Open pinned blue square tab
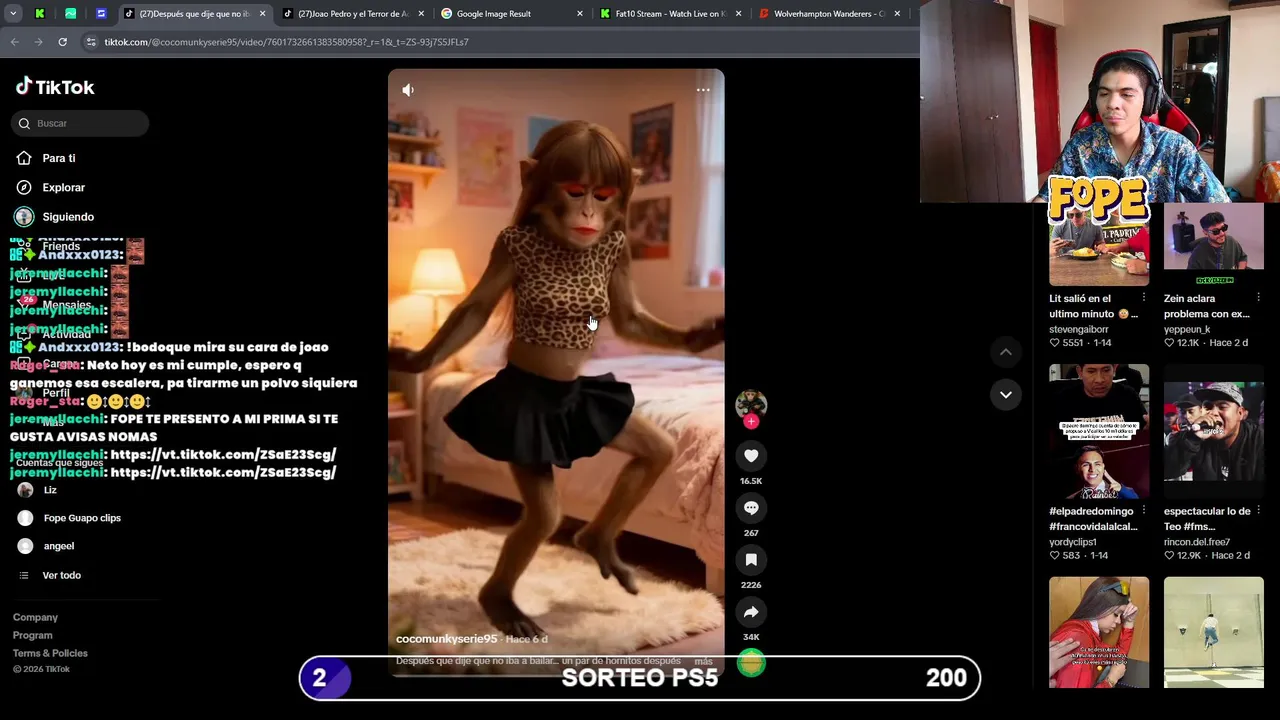This screenshot has width=1280, height=720. (x=101, y=14)
